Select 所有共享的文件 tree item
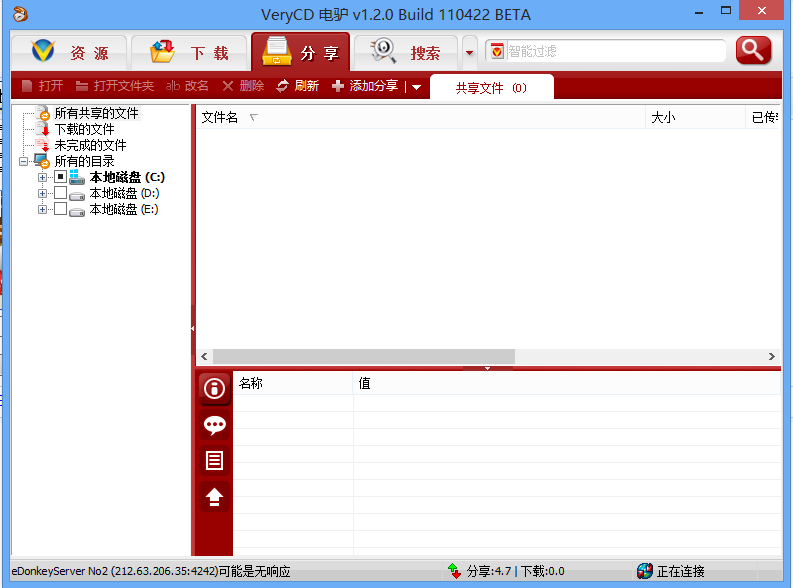793x588 pixels. (x=96, y=113)
